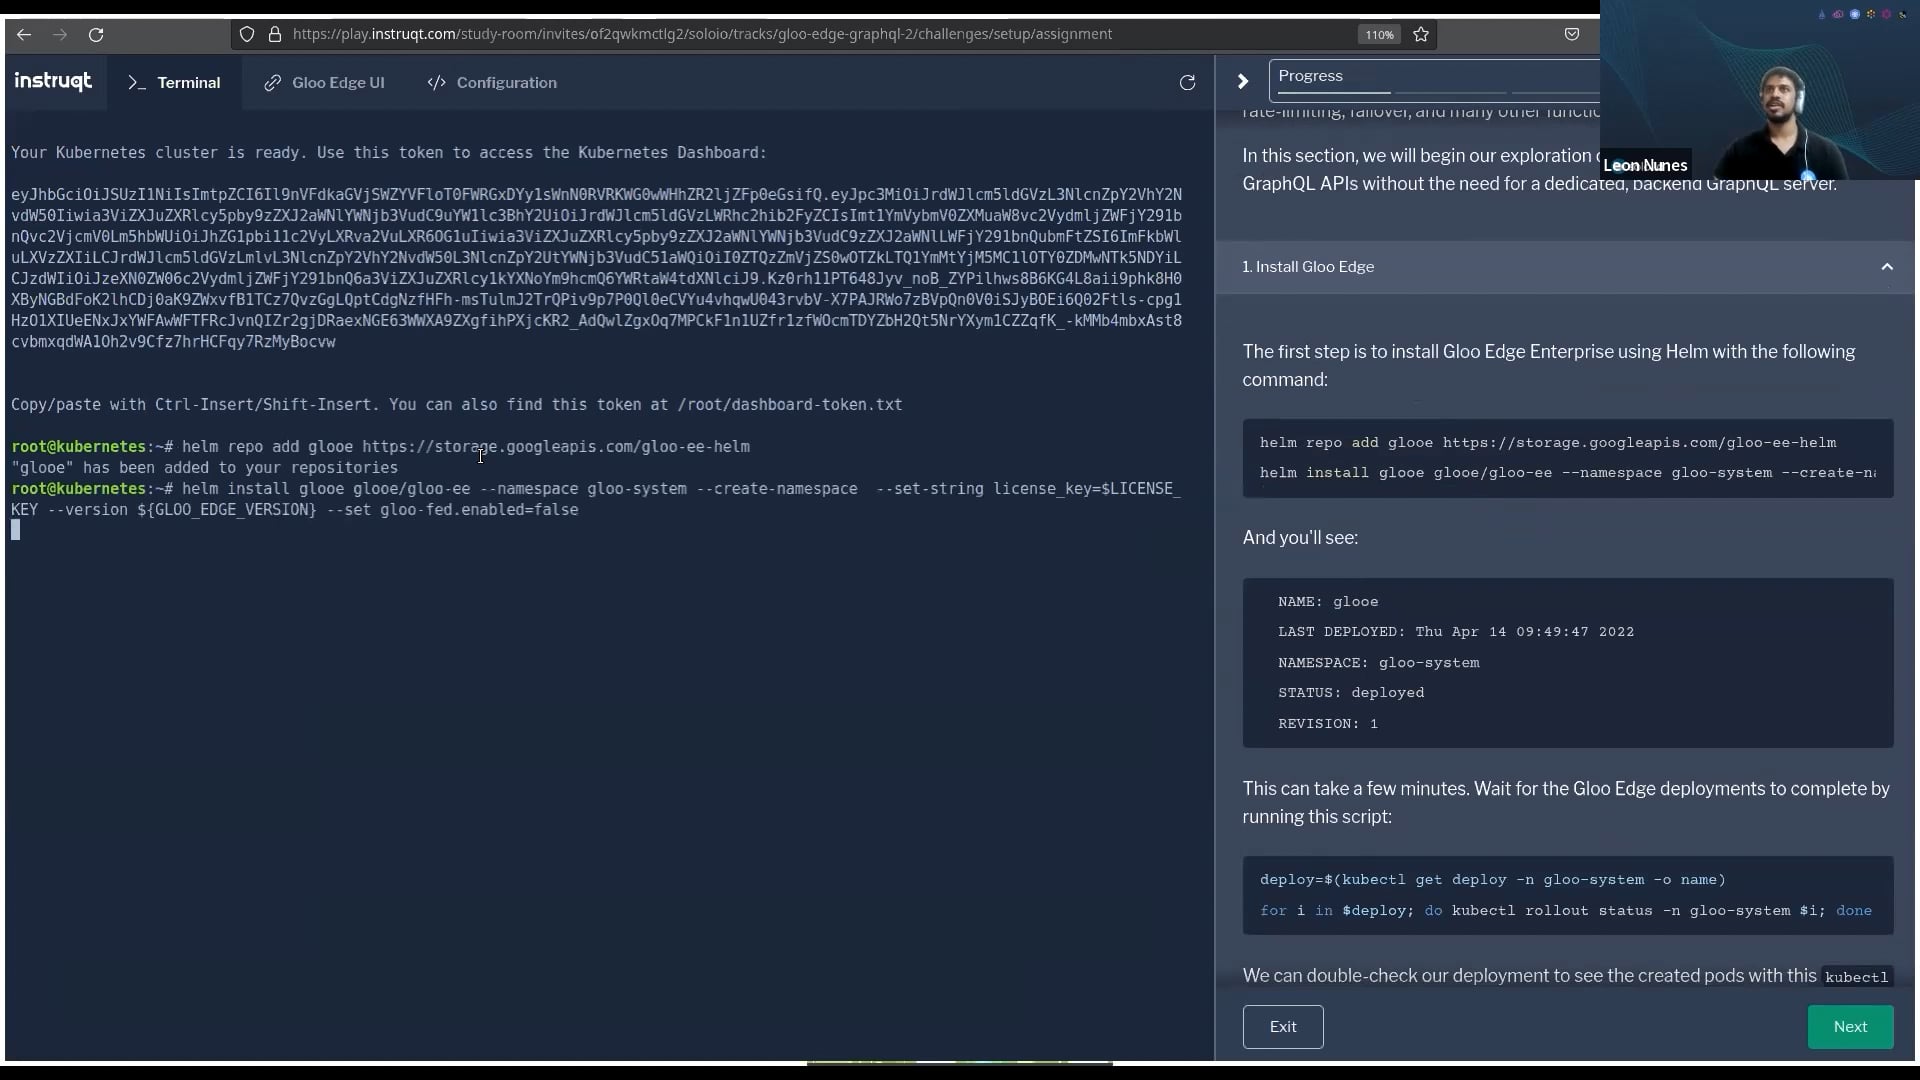1920x1080 pixels.
Task: Click the Instruqt logo
Action: 53,82
